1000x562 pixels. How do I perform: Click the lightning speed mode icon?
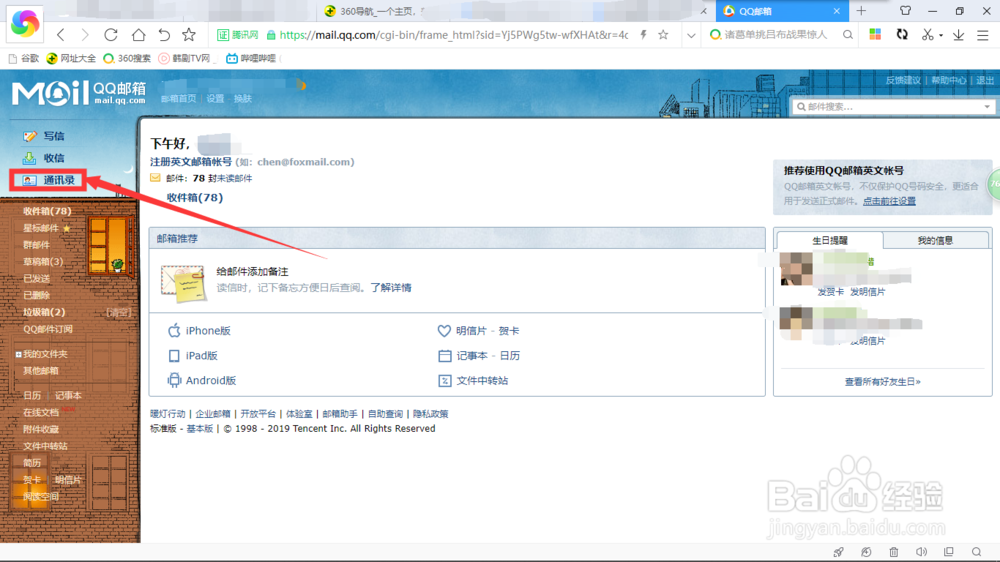pos(643,35)
